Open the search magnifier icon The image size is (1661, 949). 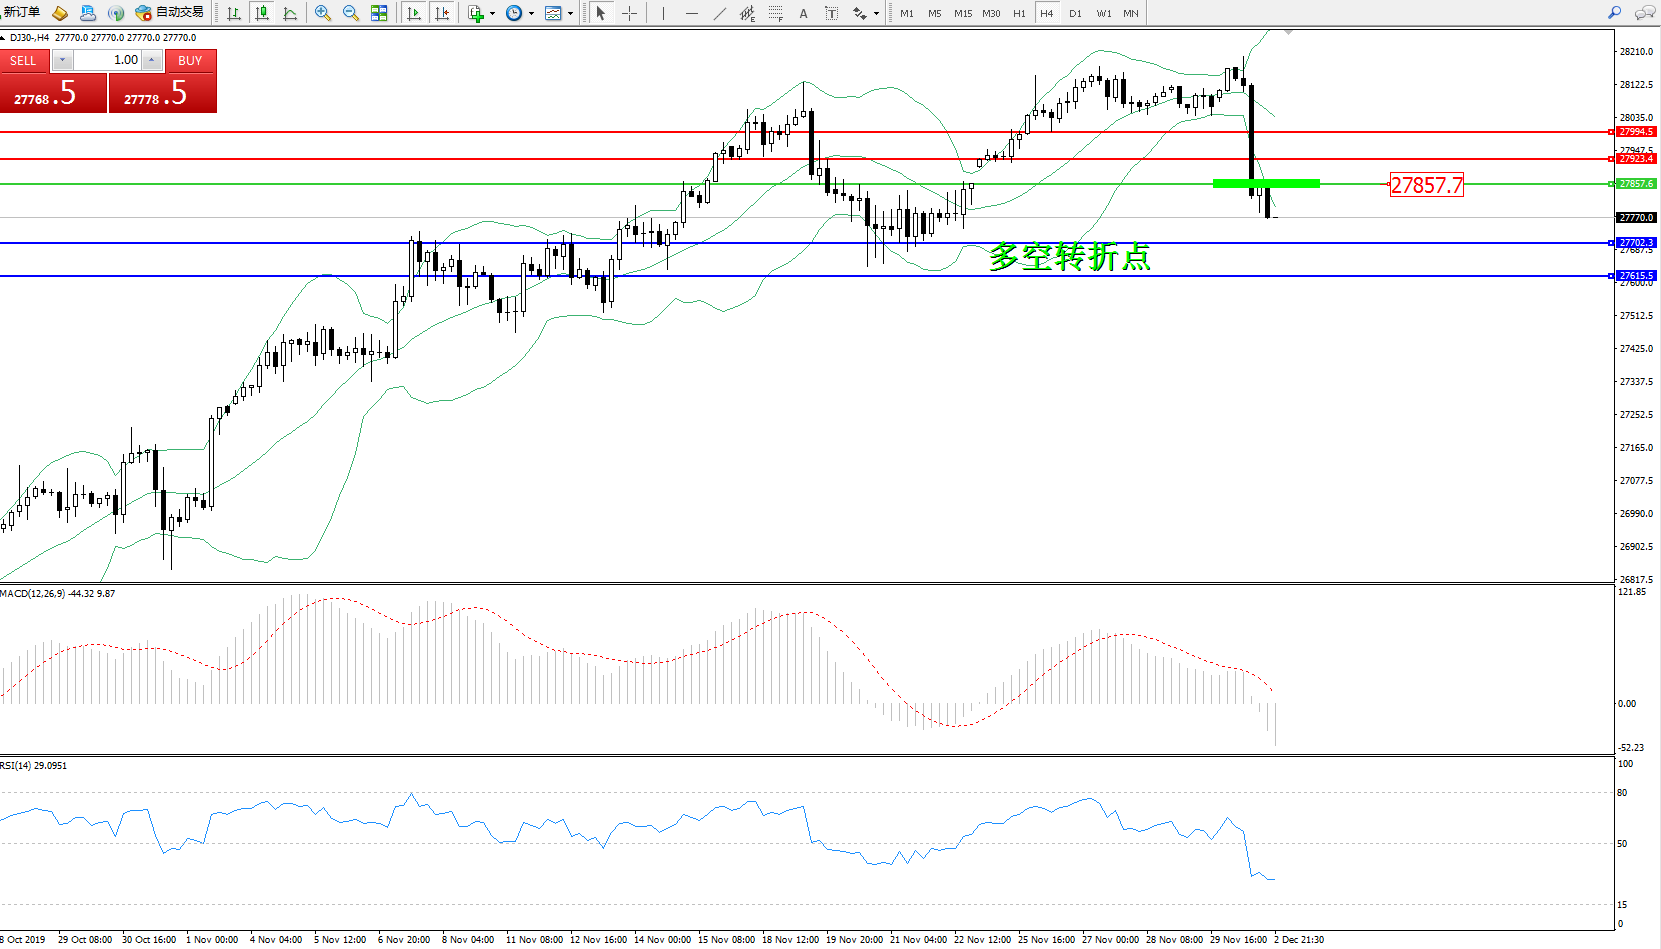(1614, 13)
